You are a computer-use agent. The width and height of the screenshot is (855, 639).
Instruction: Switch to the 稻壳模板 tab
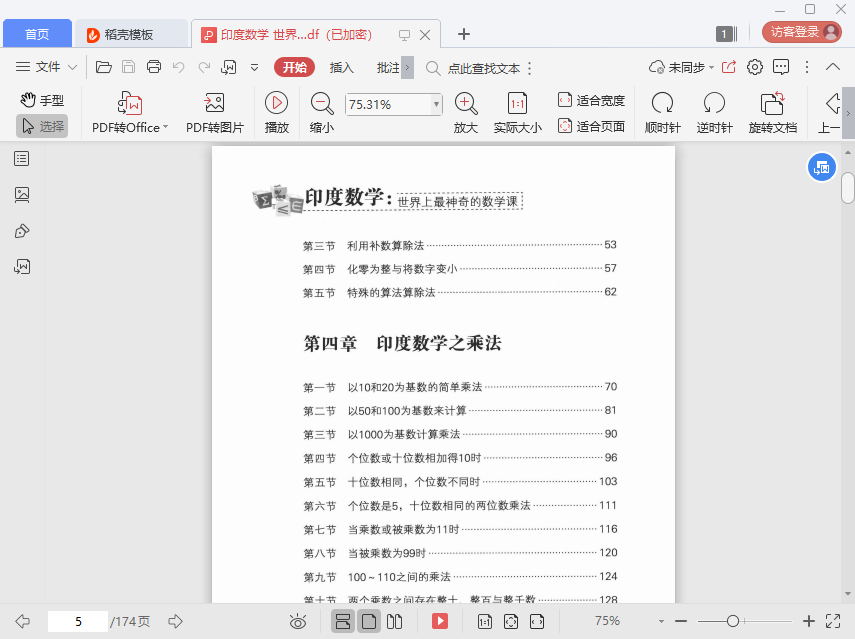[130, 34]
